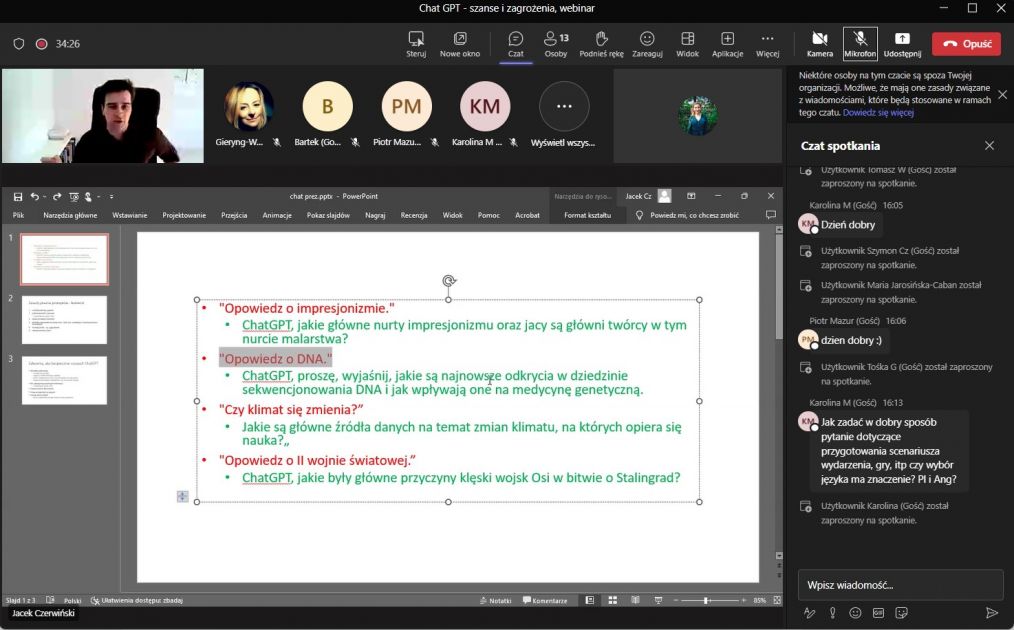This screenshot has width=1014, height=630.
Task: Click the rotate handle above the textbox
Action: [449, 280]
